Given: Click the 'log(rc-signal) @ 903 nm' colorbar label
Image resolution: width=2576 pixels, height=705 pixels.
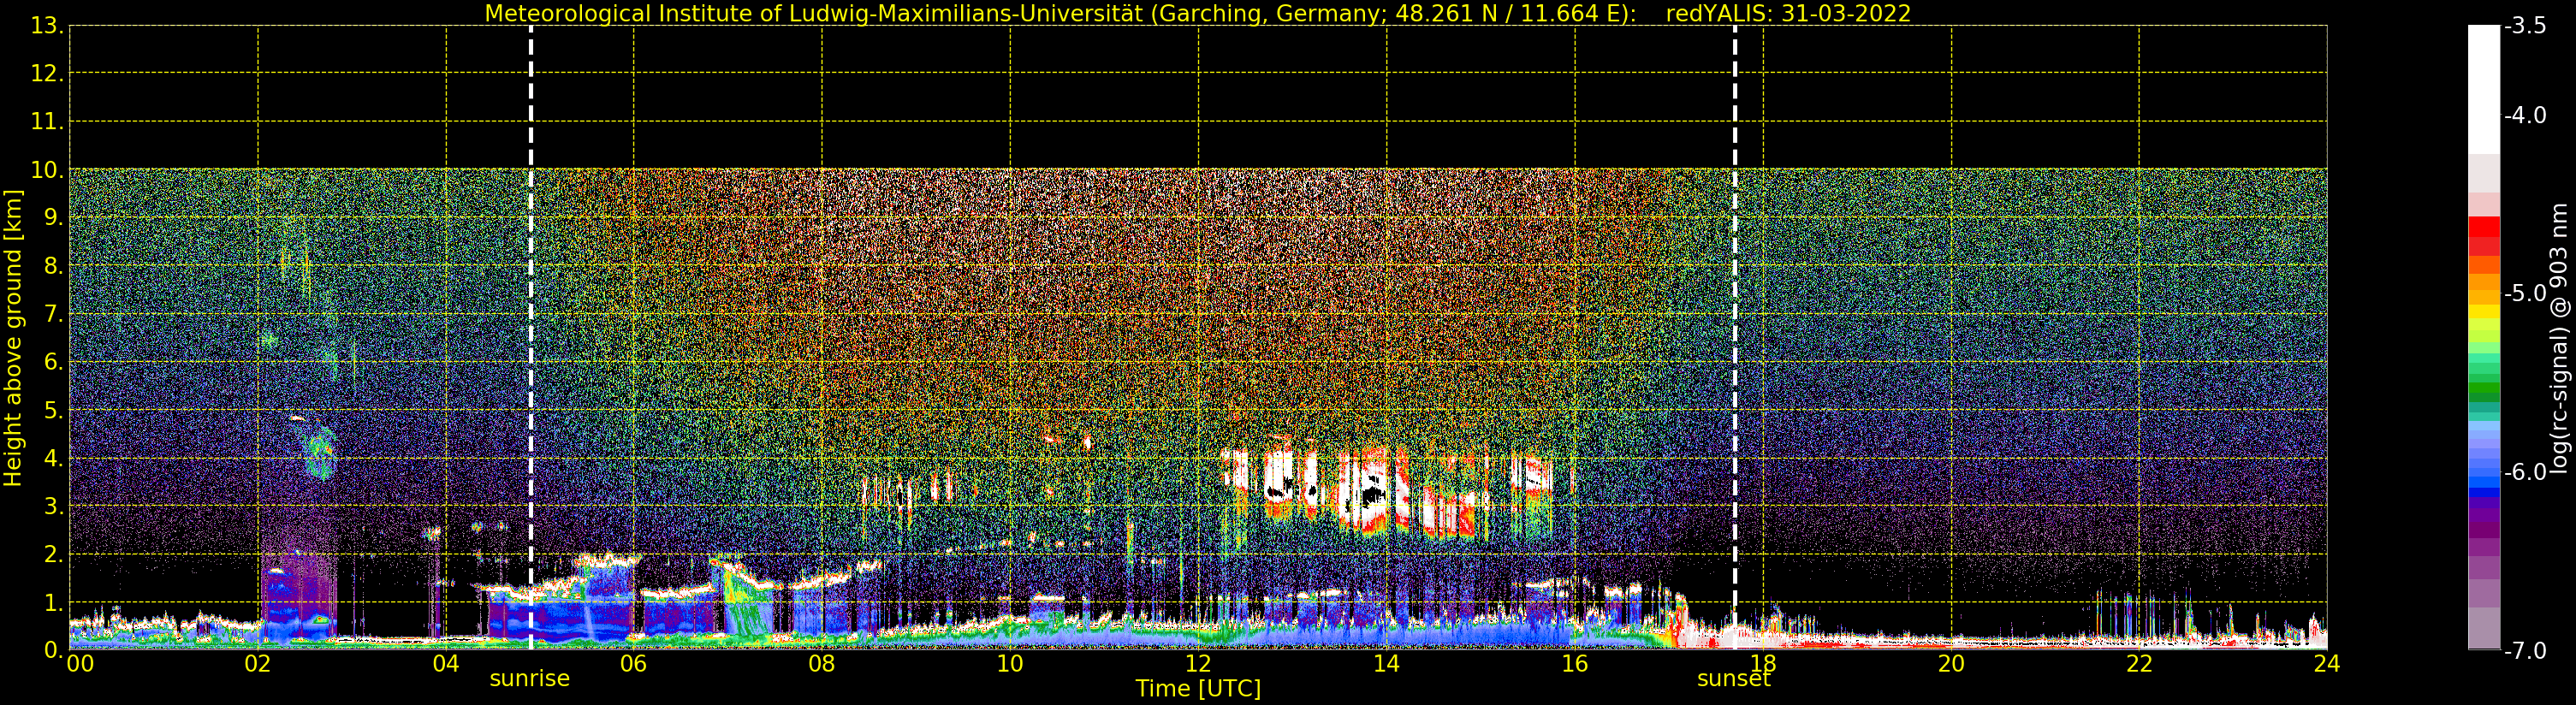Looking at the screenshot, I should [2560, 338].
